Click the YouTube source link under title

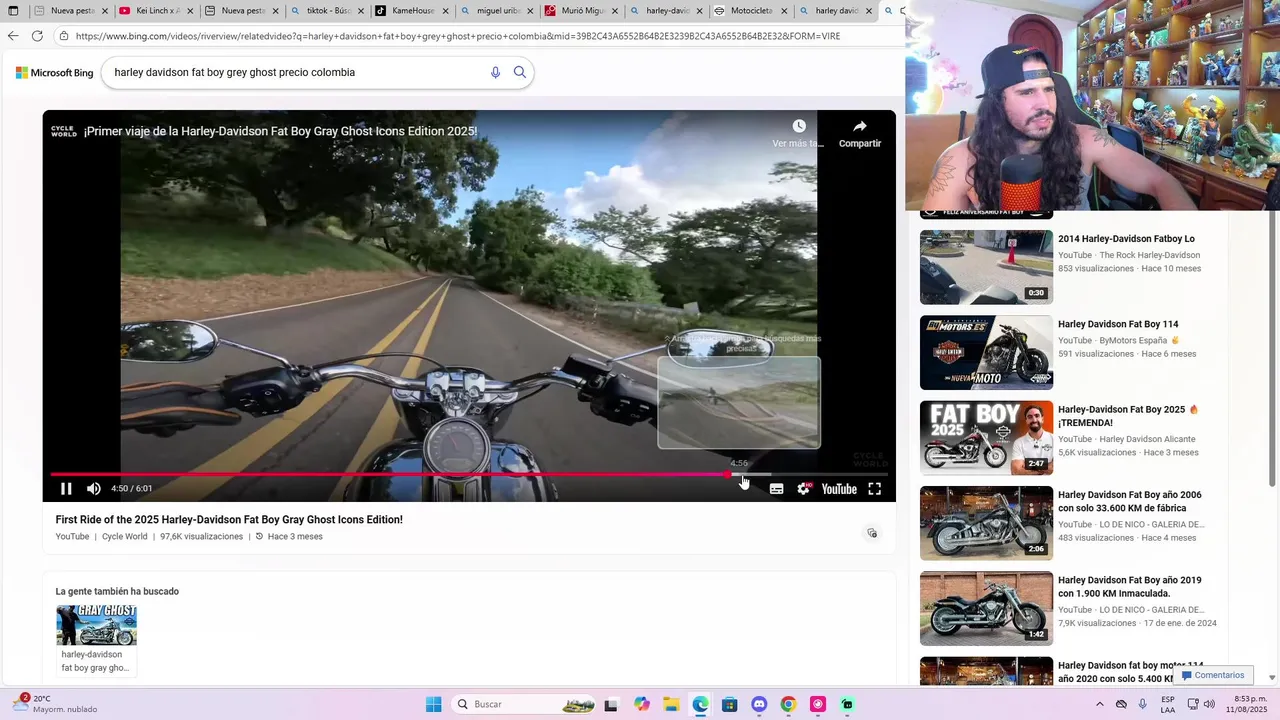pos(72,537)
